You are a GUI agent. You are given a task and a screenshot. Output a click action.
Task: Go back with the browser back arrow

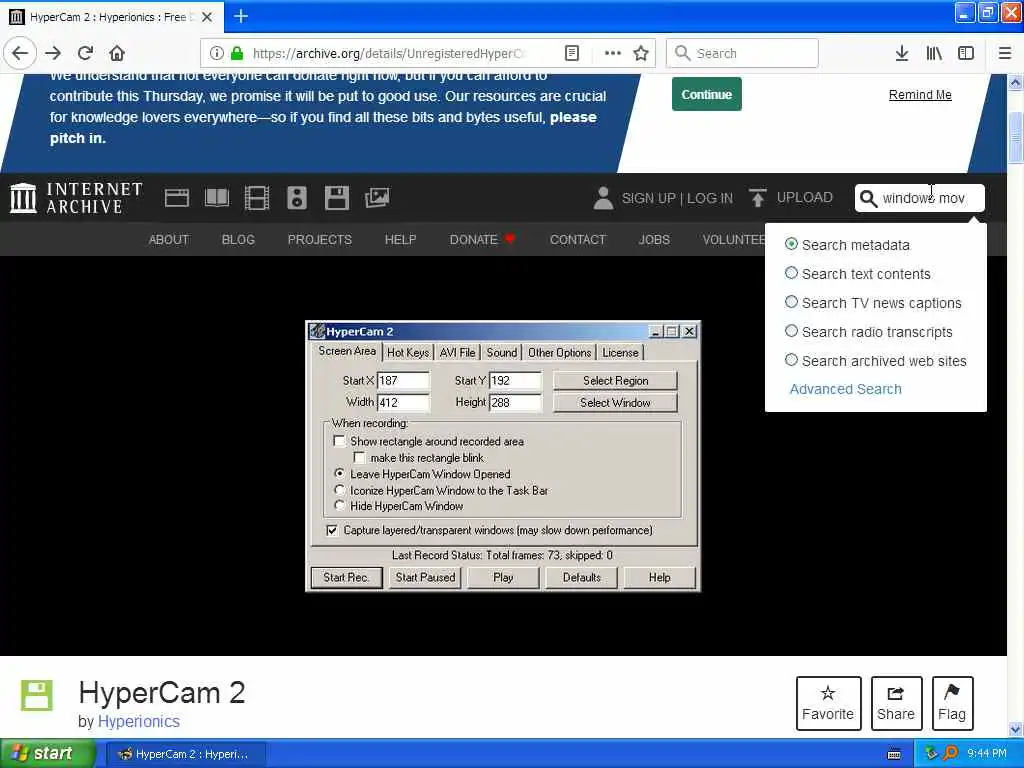20,53
